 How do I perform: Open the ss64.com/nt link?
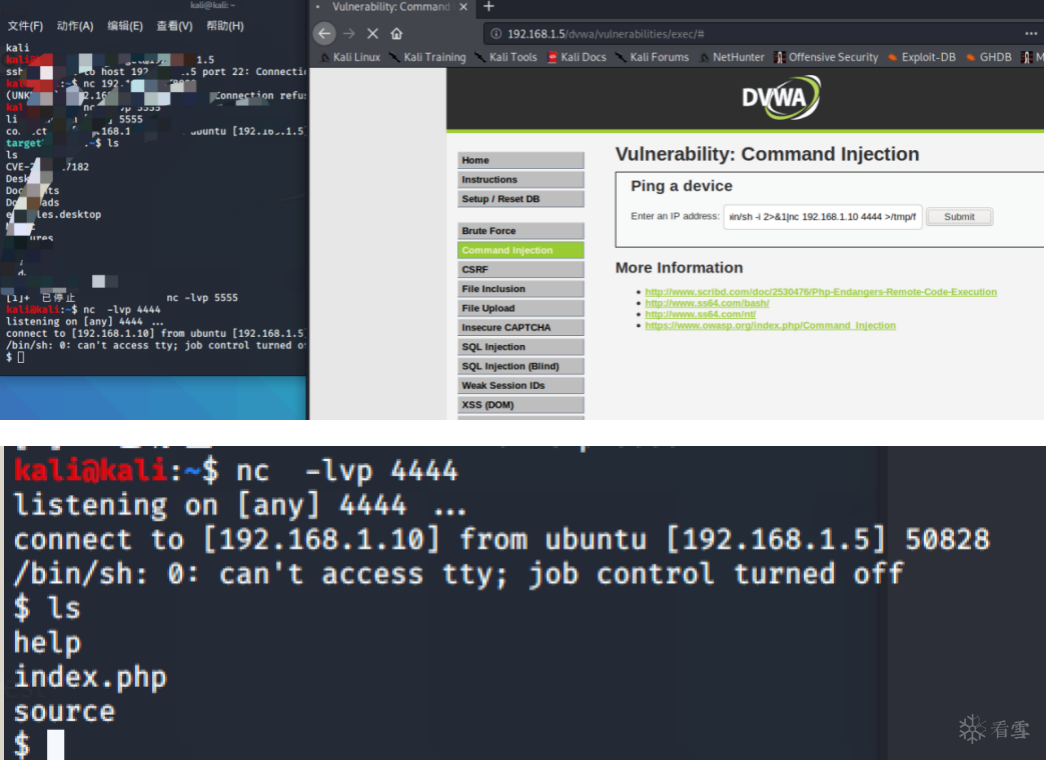pos(700,314)
